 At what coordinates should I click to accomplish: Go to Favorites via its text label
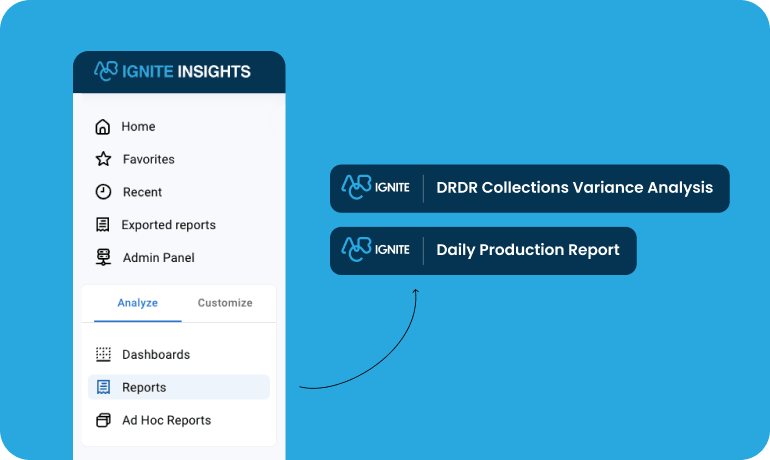pos(148,159)
